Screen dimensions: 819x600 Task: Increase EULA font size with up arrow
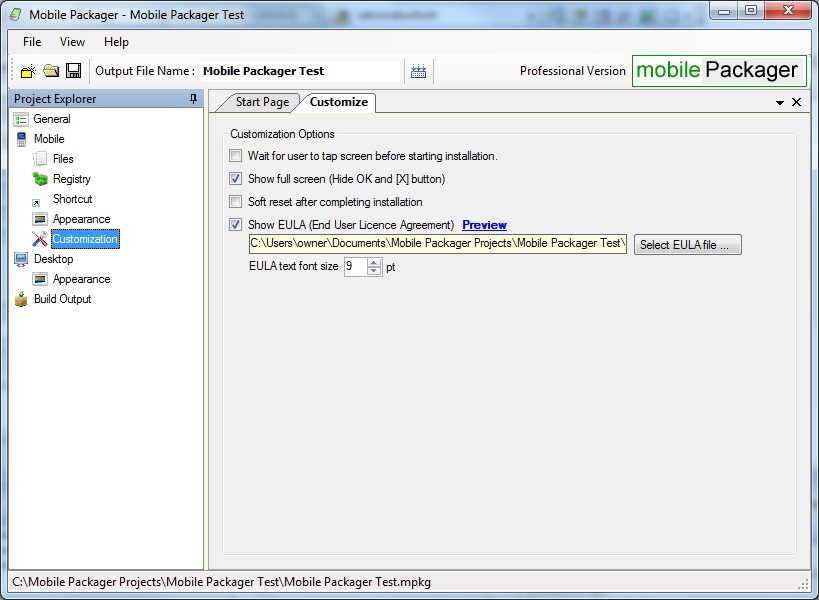pyautogui.click(x=374, y=263)
